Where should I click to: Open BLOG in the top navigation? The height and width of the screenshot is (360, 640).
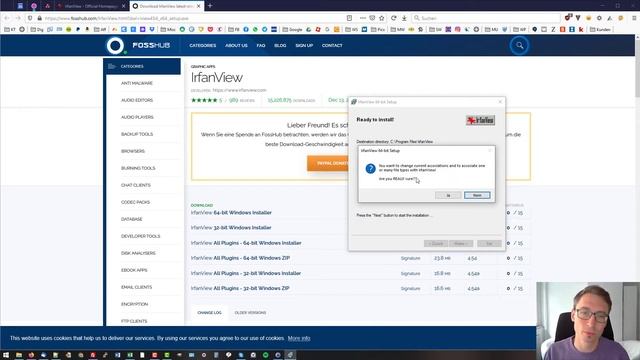pyautogui.click(x=280, y=45)
